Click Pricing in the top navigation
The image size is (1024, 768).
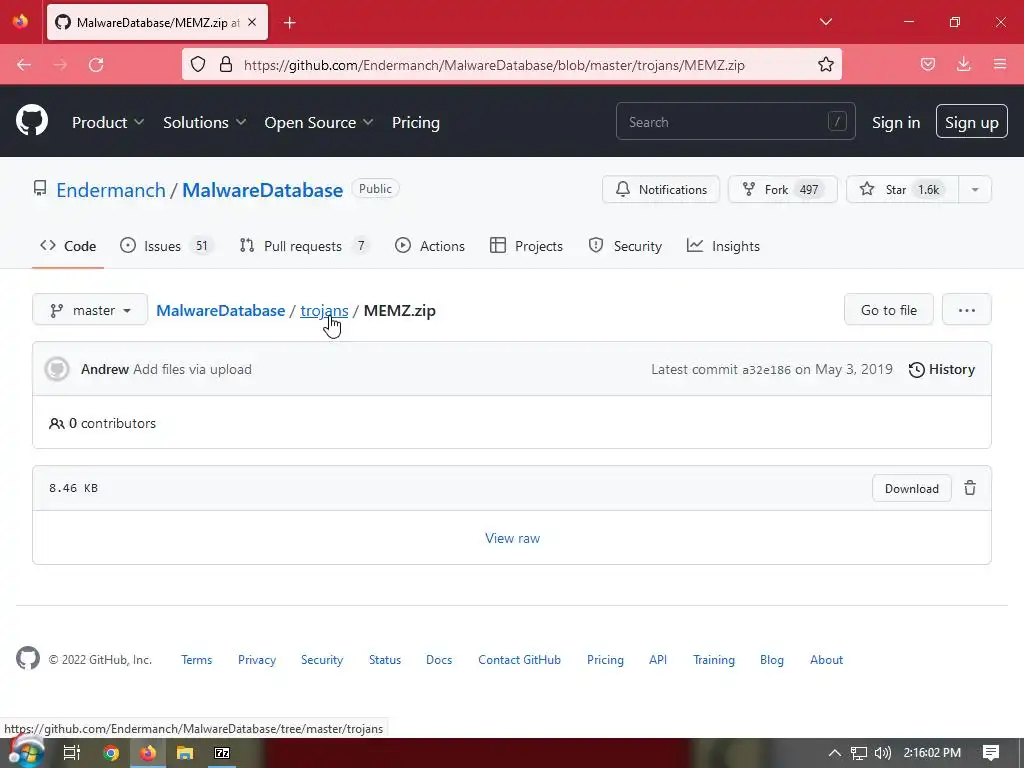coord(415,122)
